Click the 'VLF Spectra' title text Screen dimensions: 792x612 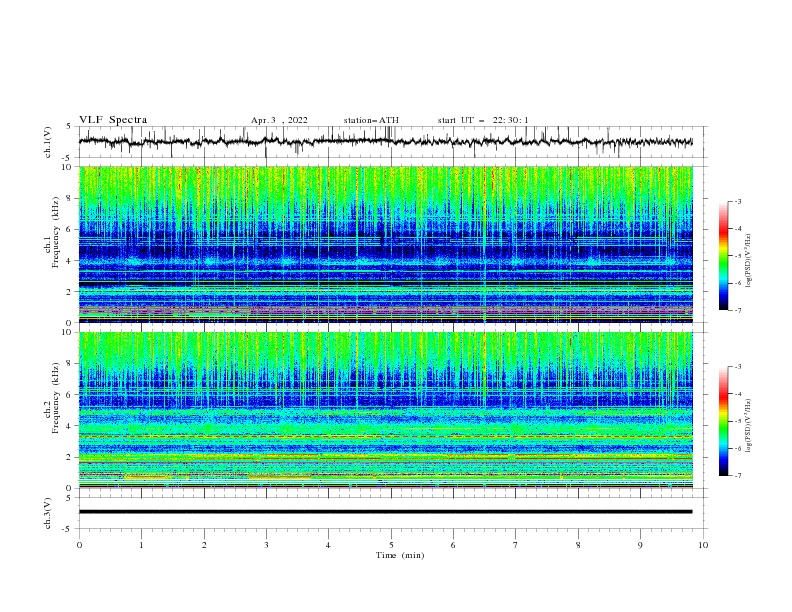(x=113, y=120)
